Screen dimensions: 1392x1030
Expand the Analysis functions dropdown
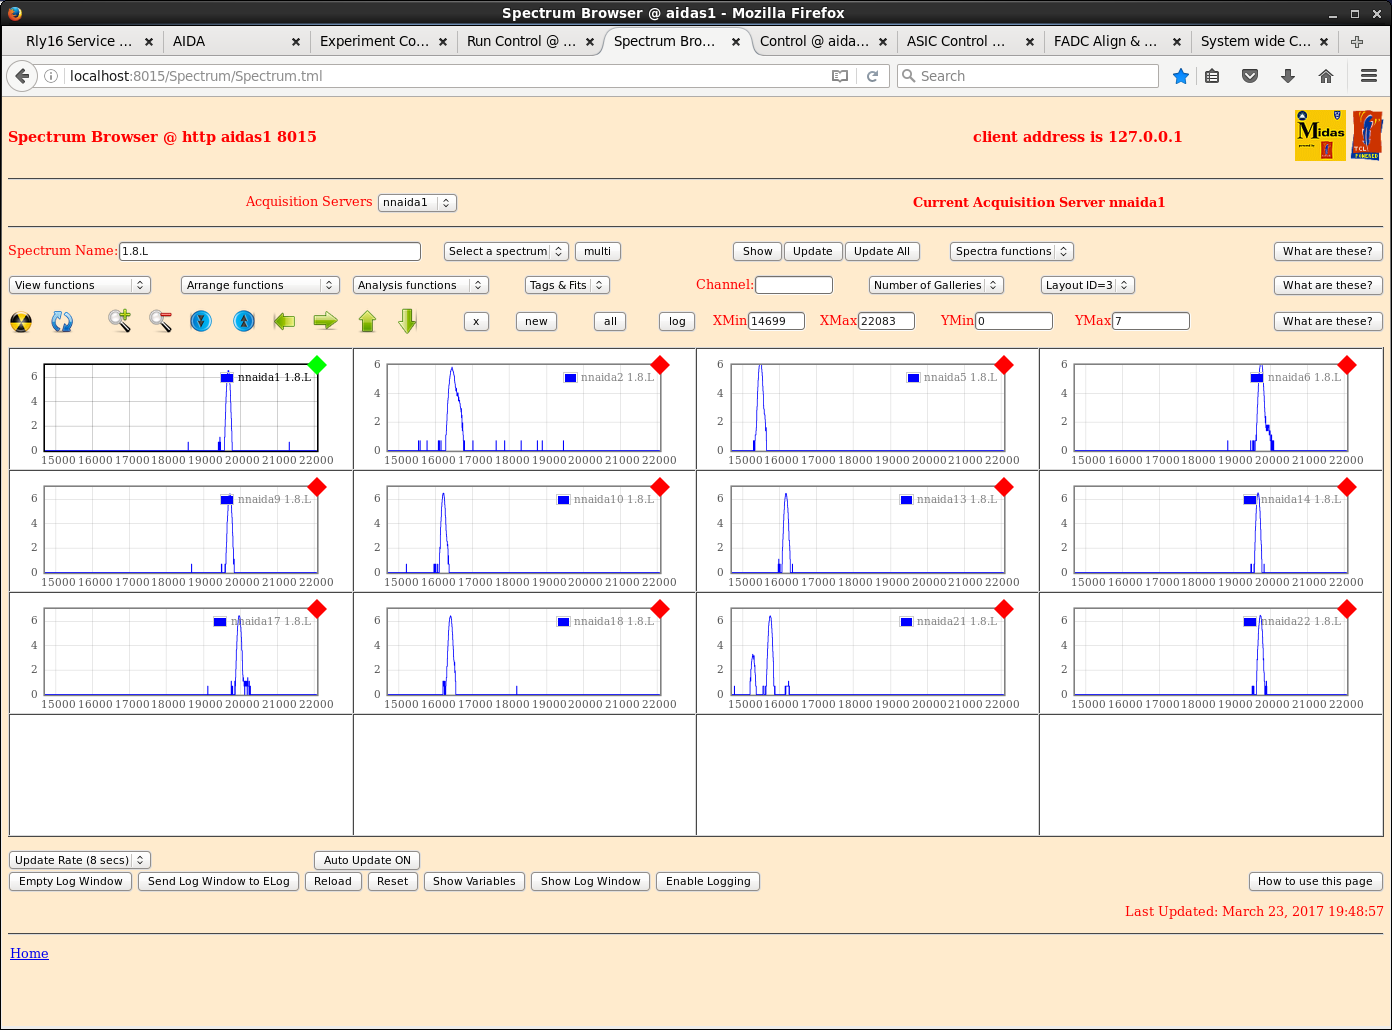coord(420,285)
